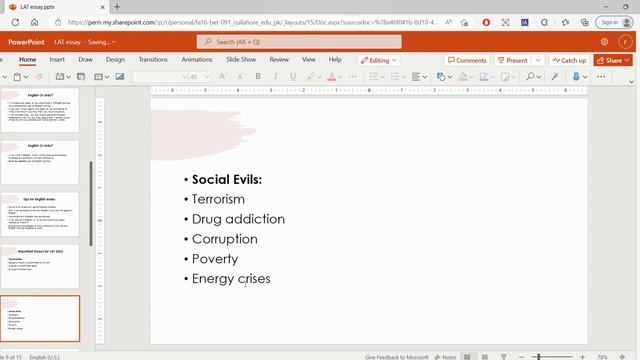640x360 pixels.
Task: Apply the text highlight color
Action: pyautogui.click(x=311, y=77)
